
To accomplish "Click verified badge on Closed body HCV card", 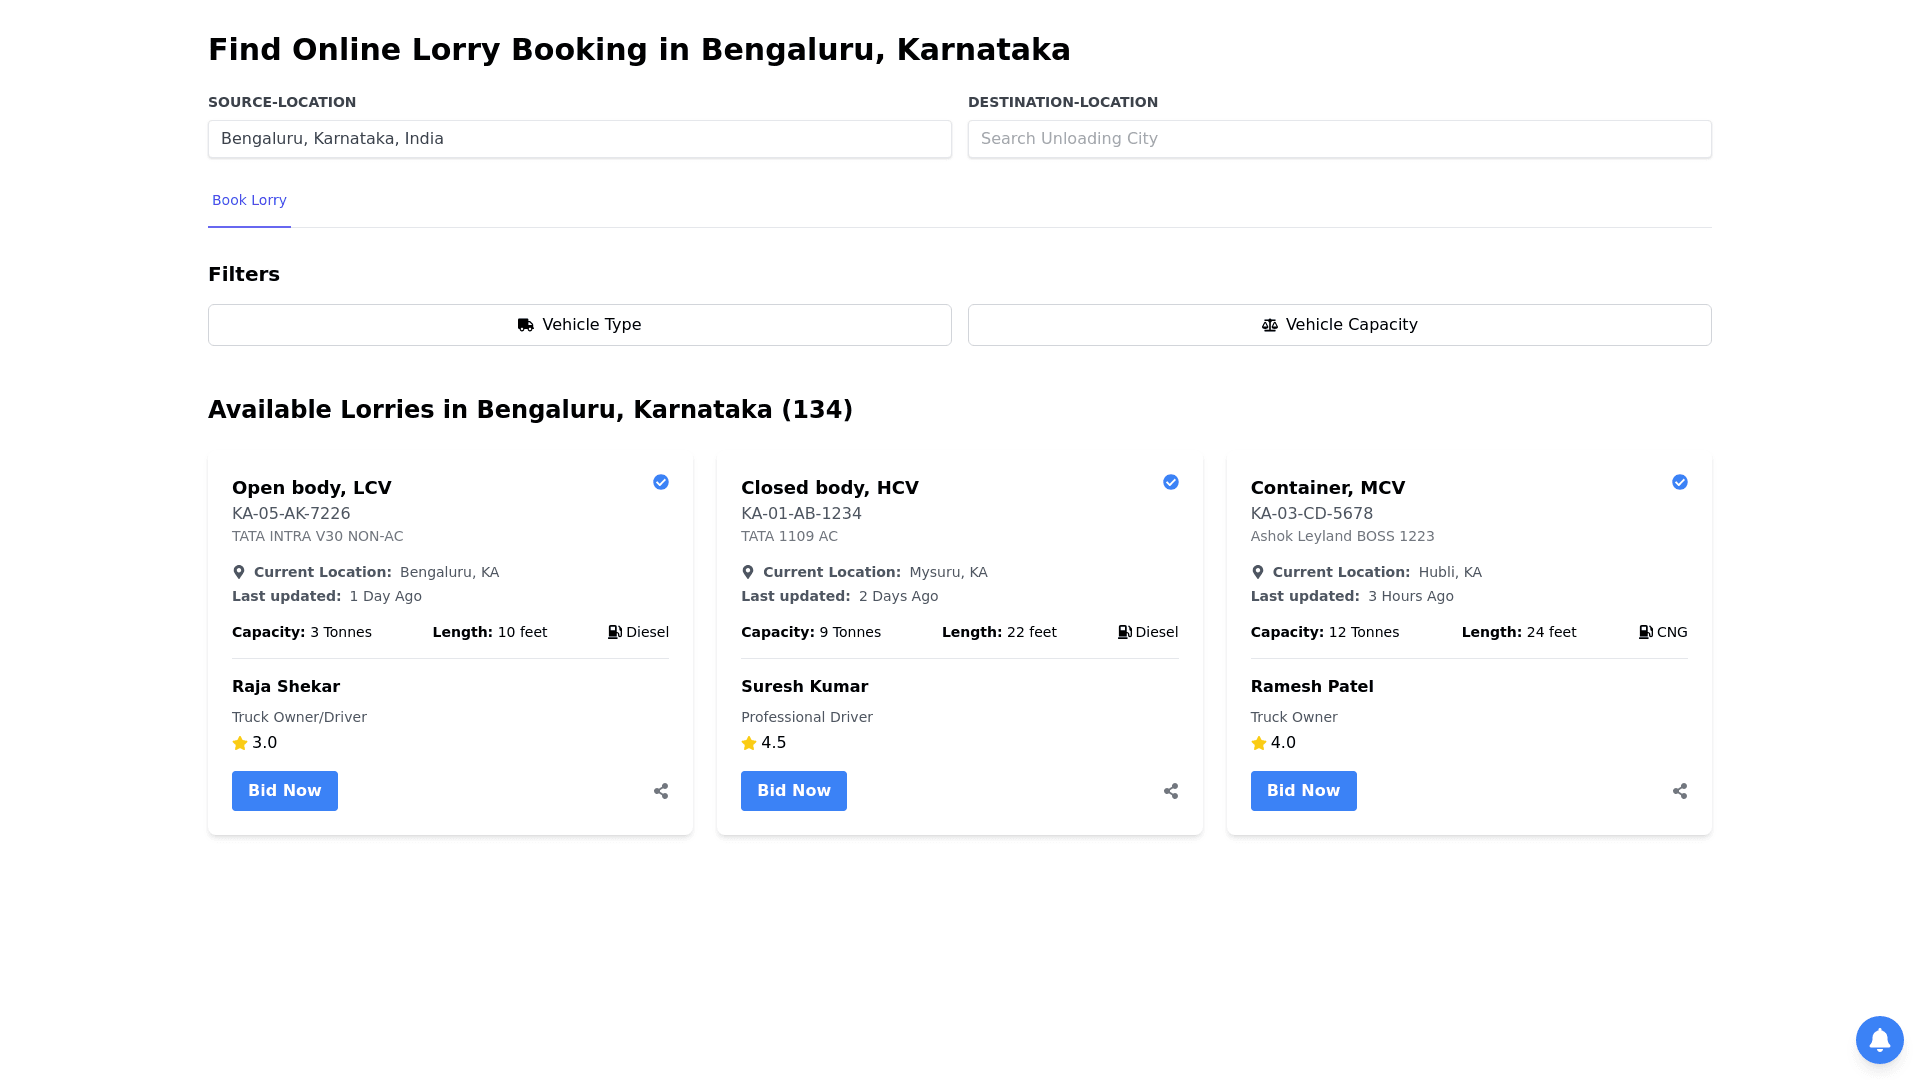I will 1171,482.
